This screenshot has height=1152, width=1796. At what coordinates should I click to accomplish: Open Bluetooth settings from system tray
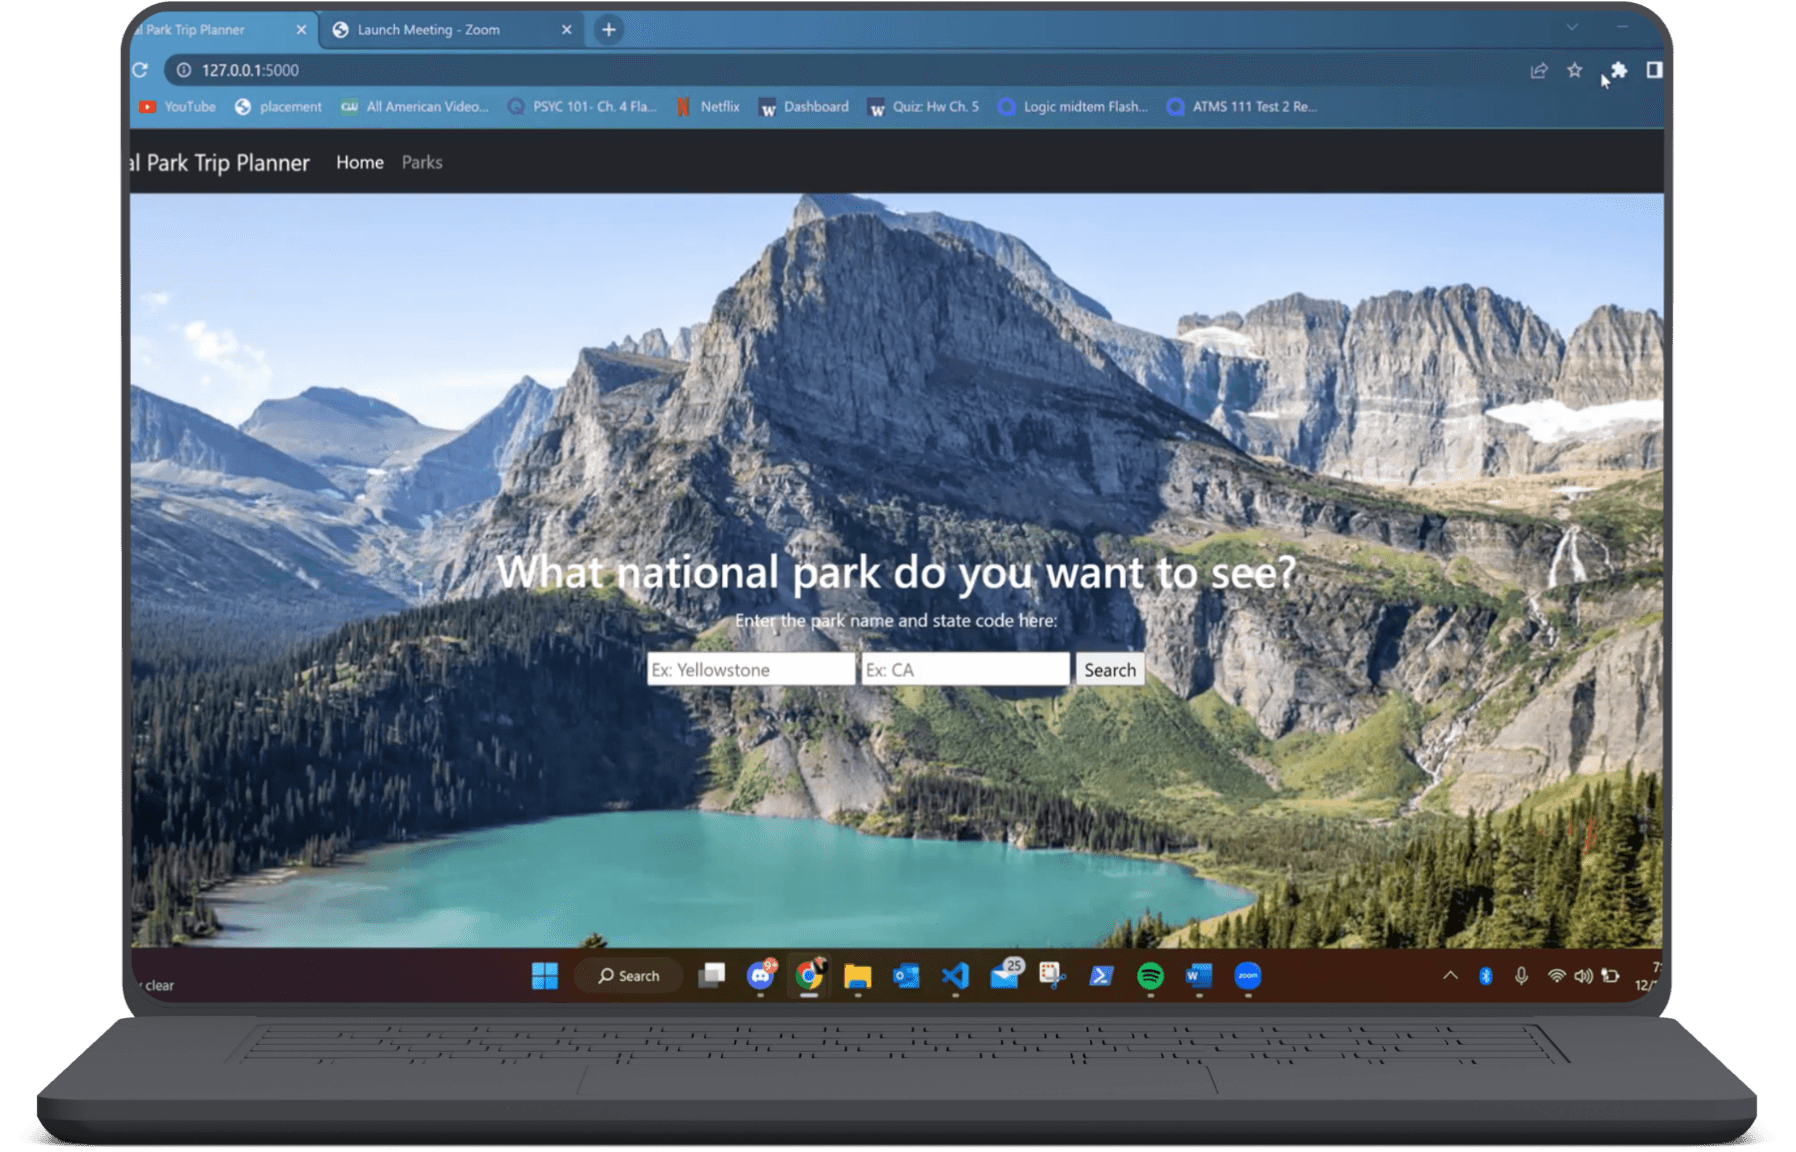1485,976
